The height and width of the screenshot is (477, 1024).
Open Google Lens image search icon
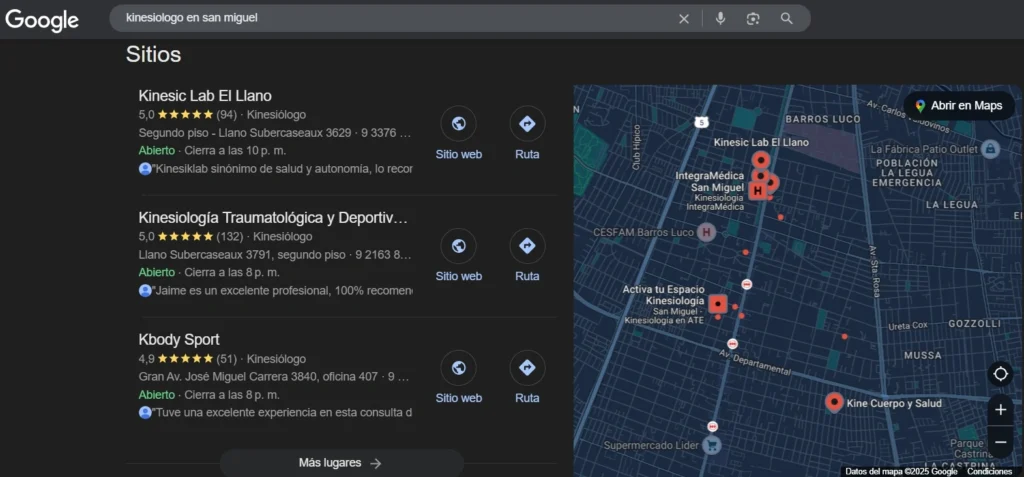tap(753, 19)
